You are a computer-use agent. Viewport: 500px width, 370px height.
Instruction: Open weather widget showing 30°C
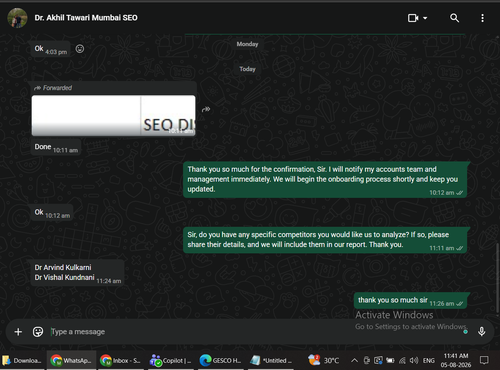pos(323,360)
